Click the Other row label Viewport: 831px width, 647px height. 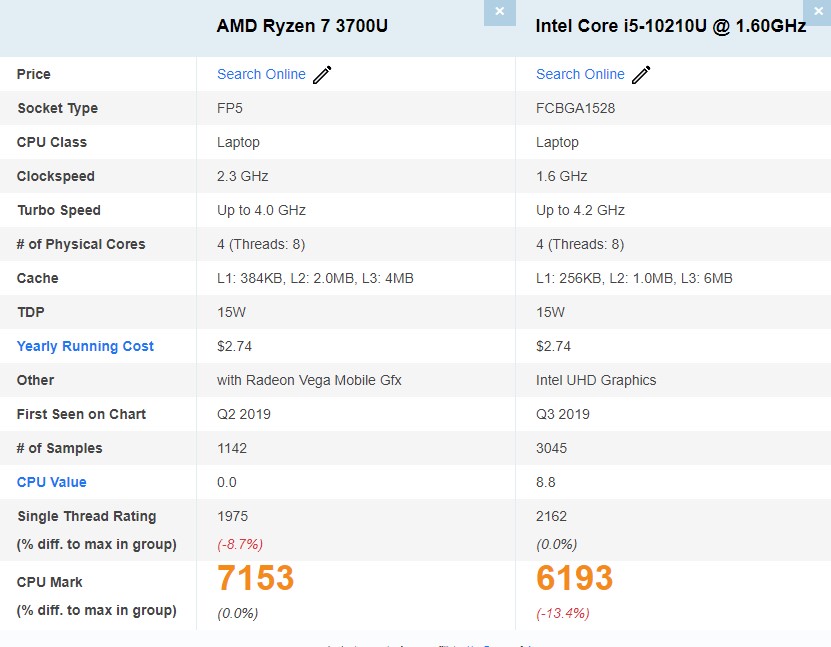click(x=36, y=380)
